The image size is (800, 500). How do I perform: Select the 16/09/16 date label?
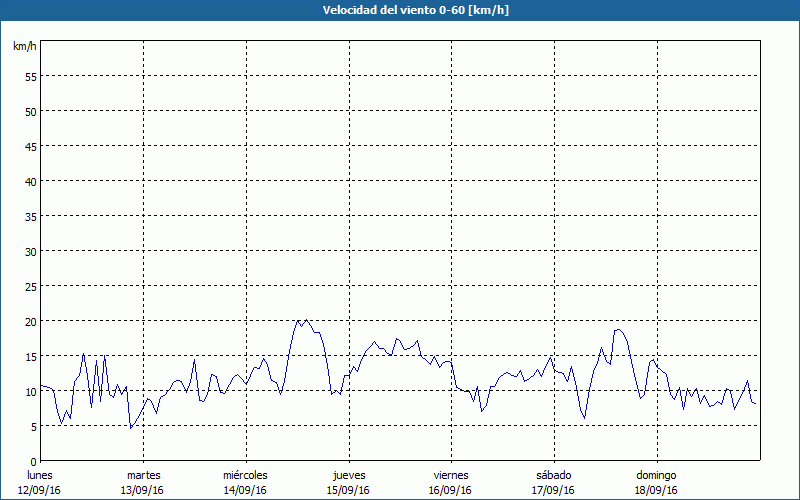[x=451, y=490]
